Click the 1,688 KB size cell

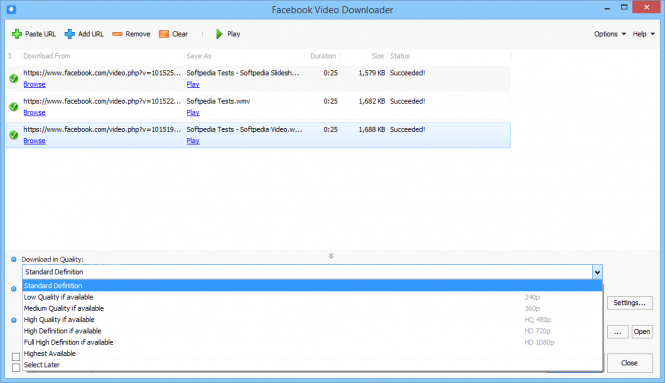(x=372, y=129)
